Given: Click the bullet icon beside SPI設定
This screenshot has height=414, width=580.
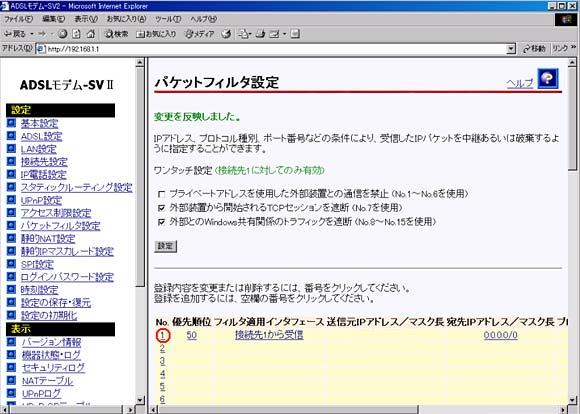Looking at the screenshot, I should coord(11,264).
